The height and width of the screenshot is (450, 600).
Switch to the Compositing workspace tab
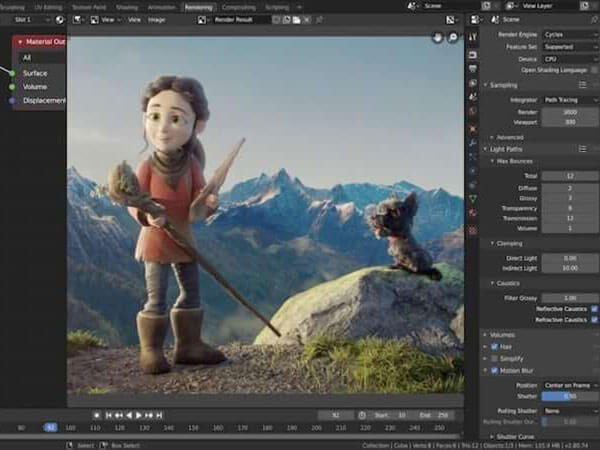238,6
